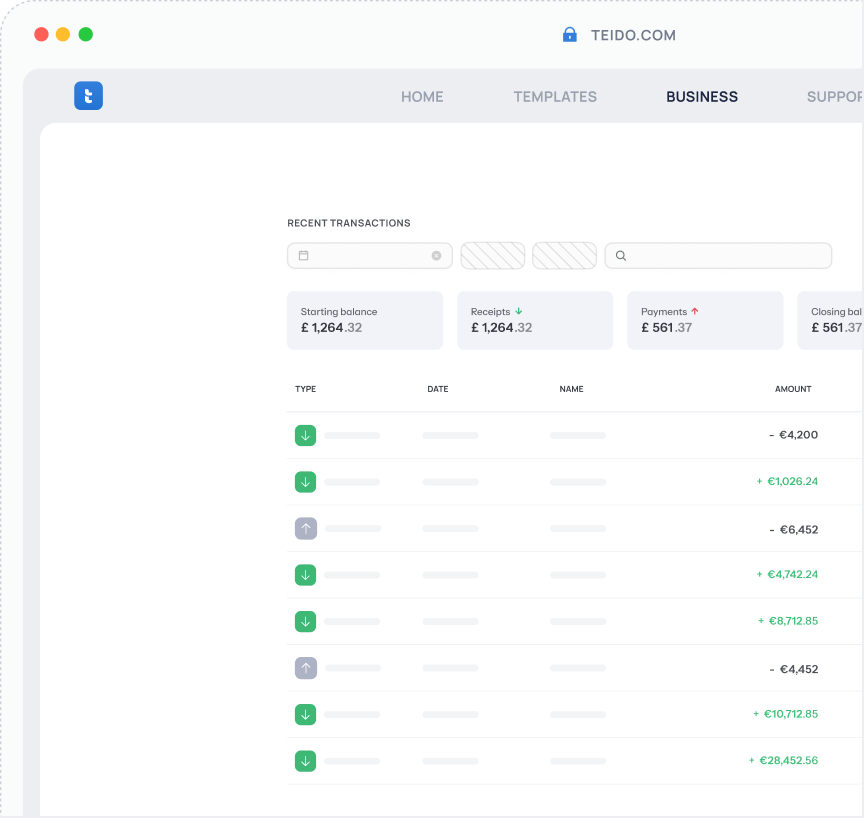Click grey up-arrow icon for the -€6,452 transaction
The image size is (864, 818).
coord(306,528)
